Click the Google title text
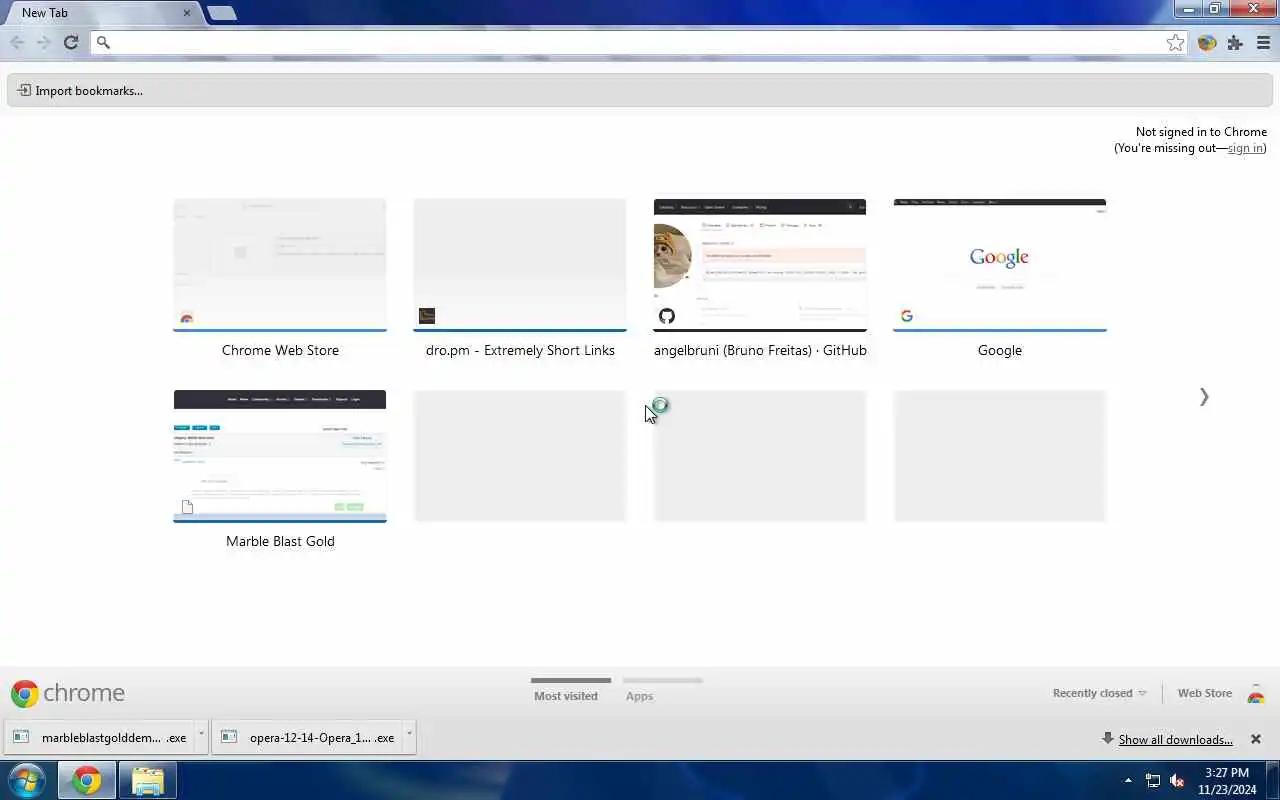 1000,350
